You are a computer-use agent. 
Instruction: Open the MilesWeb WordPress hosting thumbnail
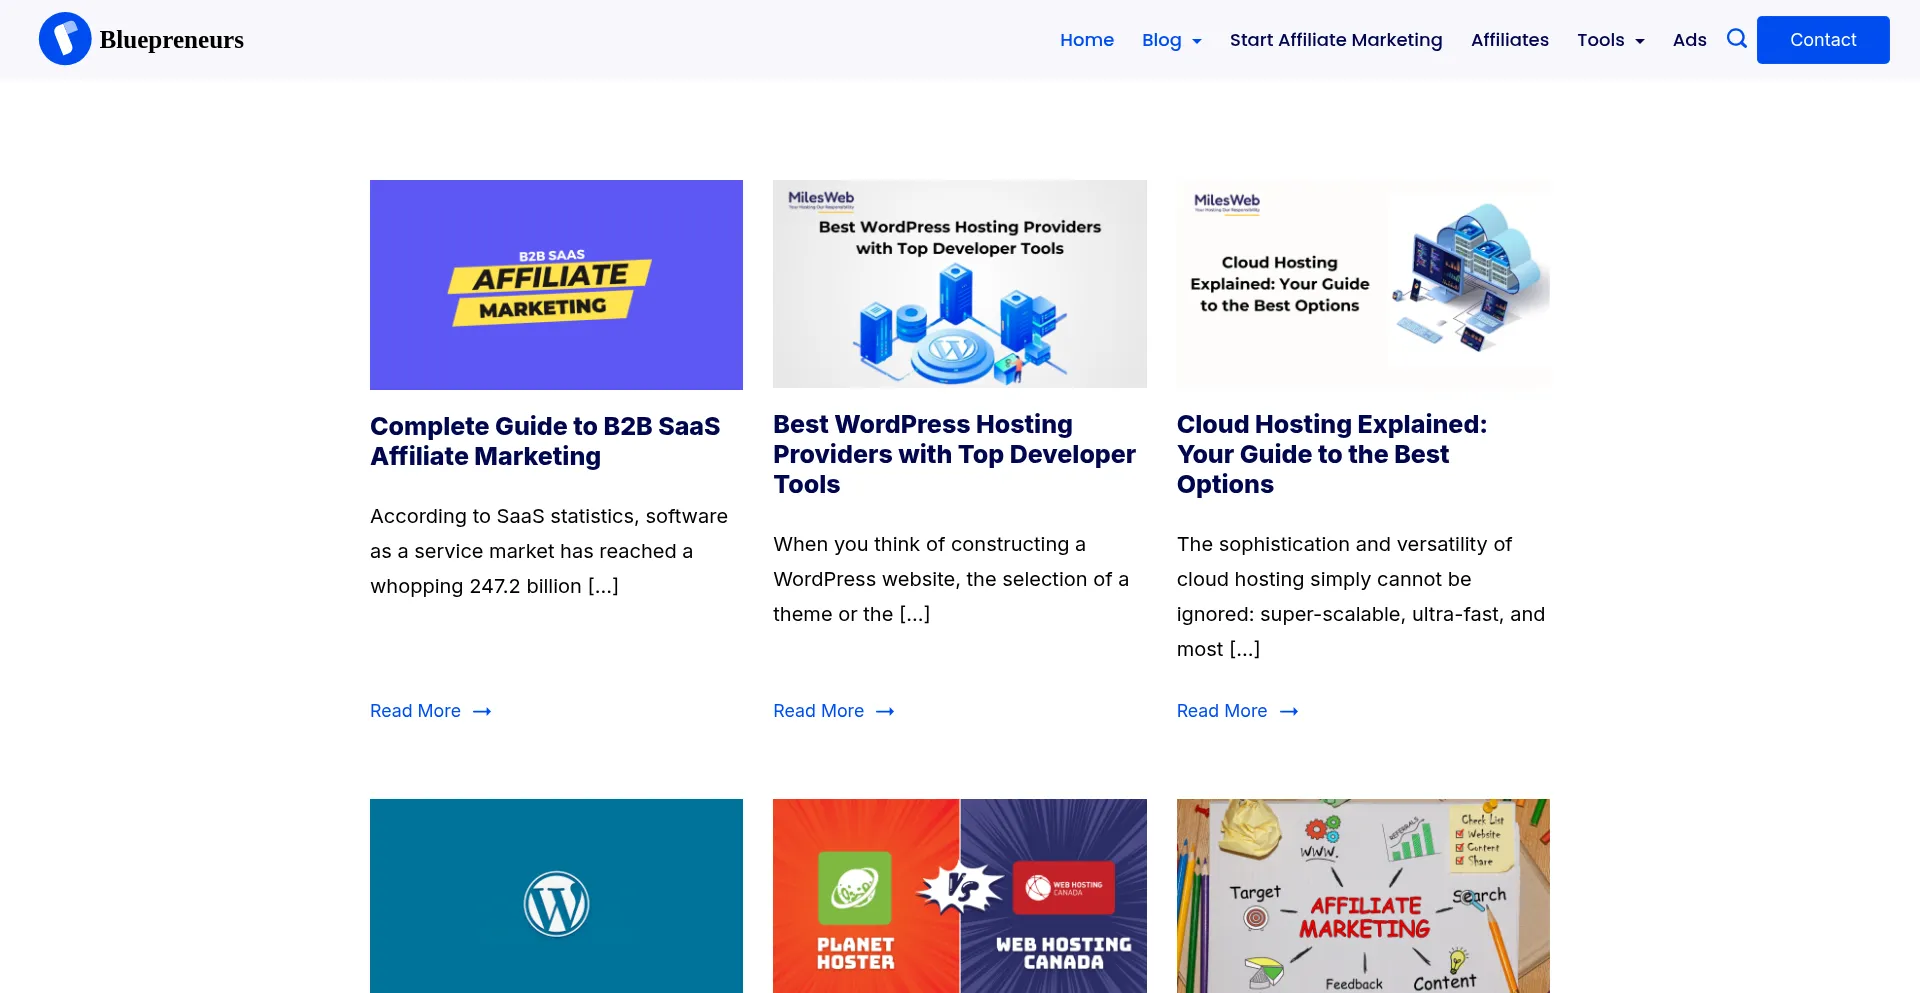[x=959, y=284]
